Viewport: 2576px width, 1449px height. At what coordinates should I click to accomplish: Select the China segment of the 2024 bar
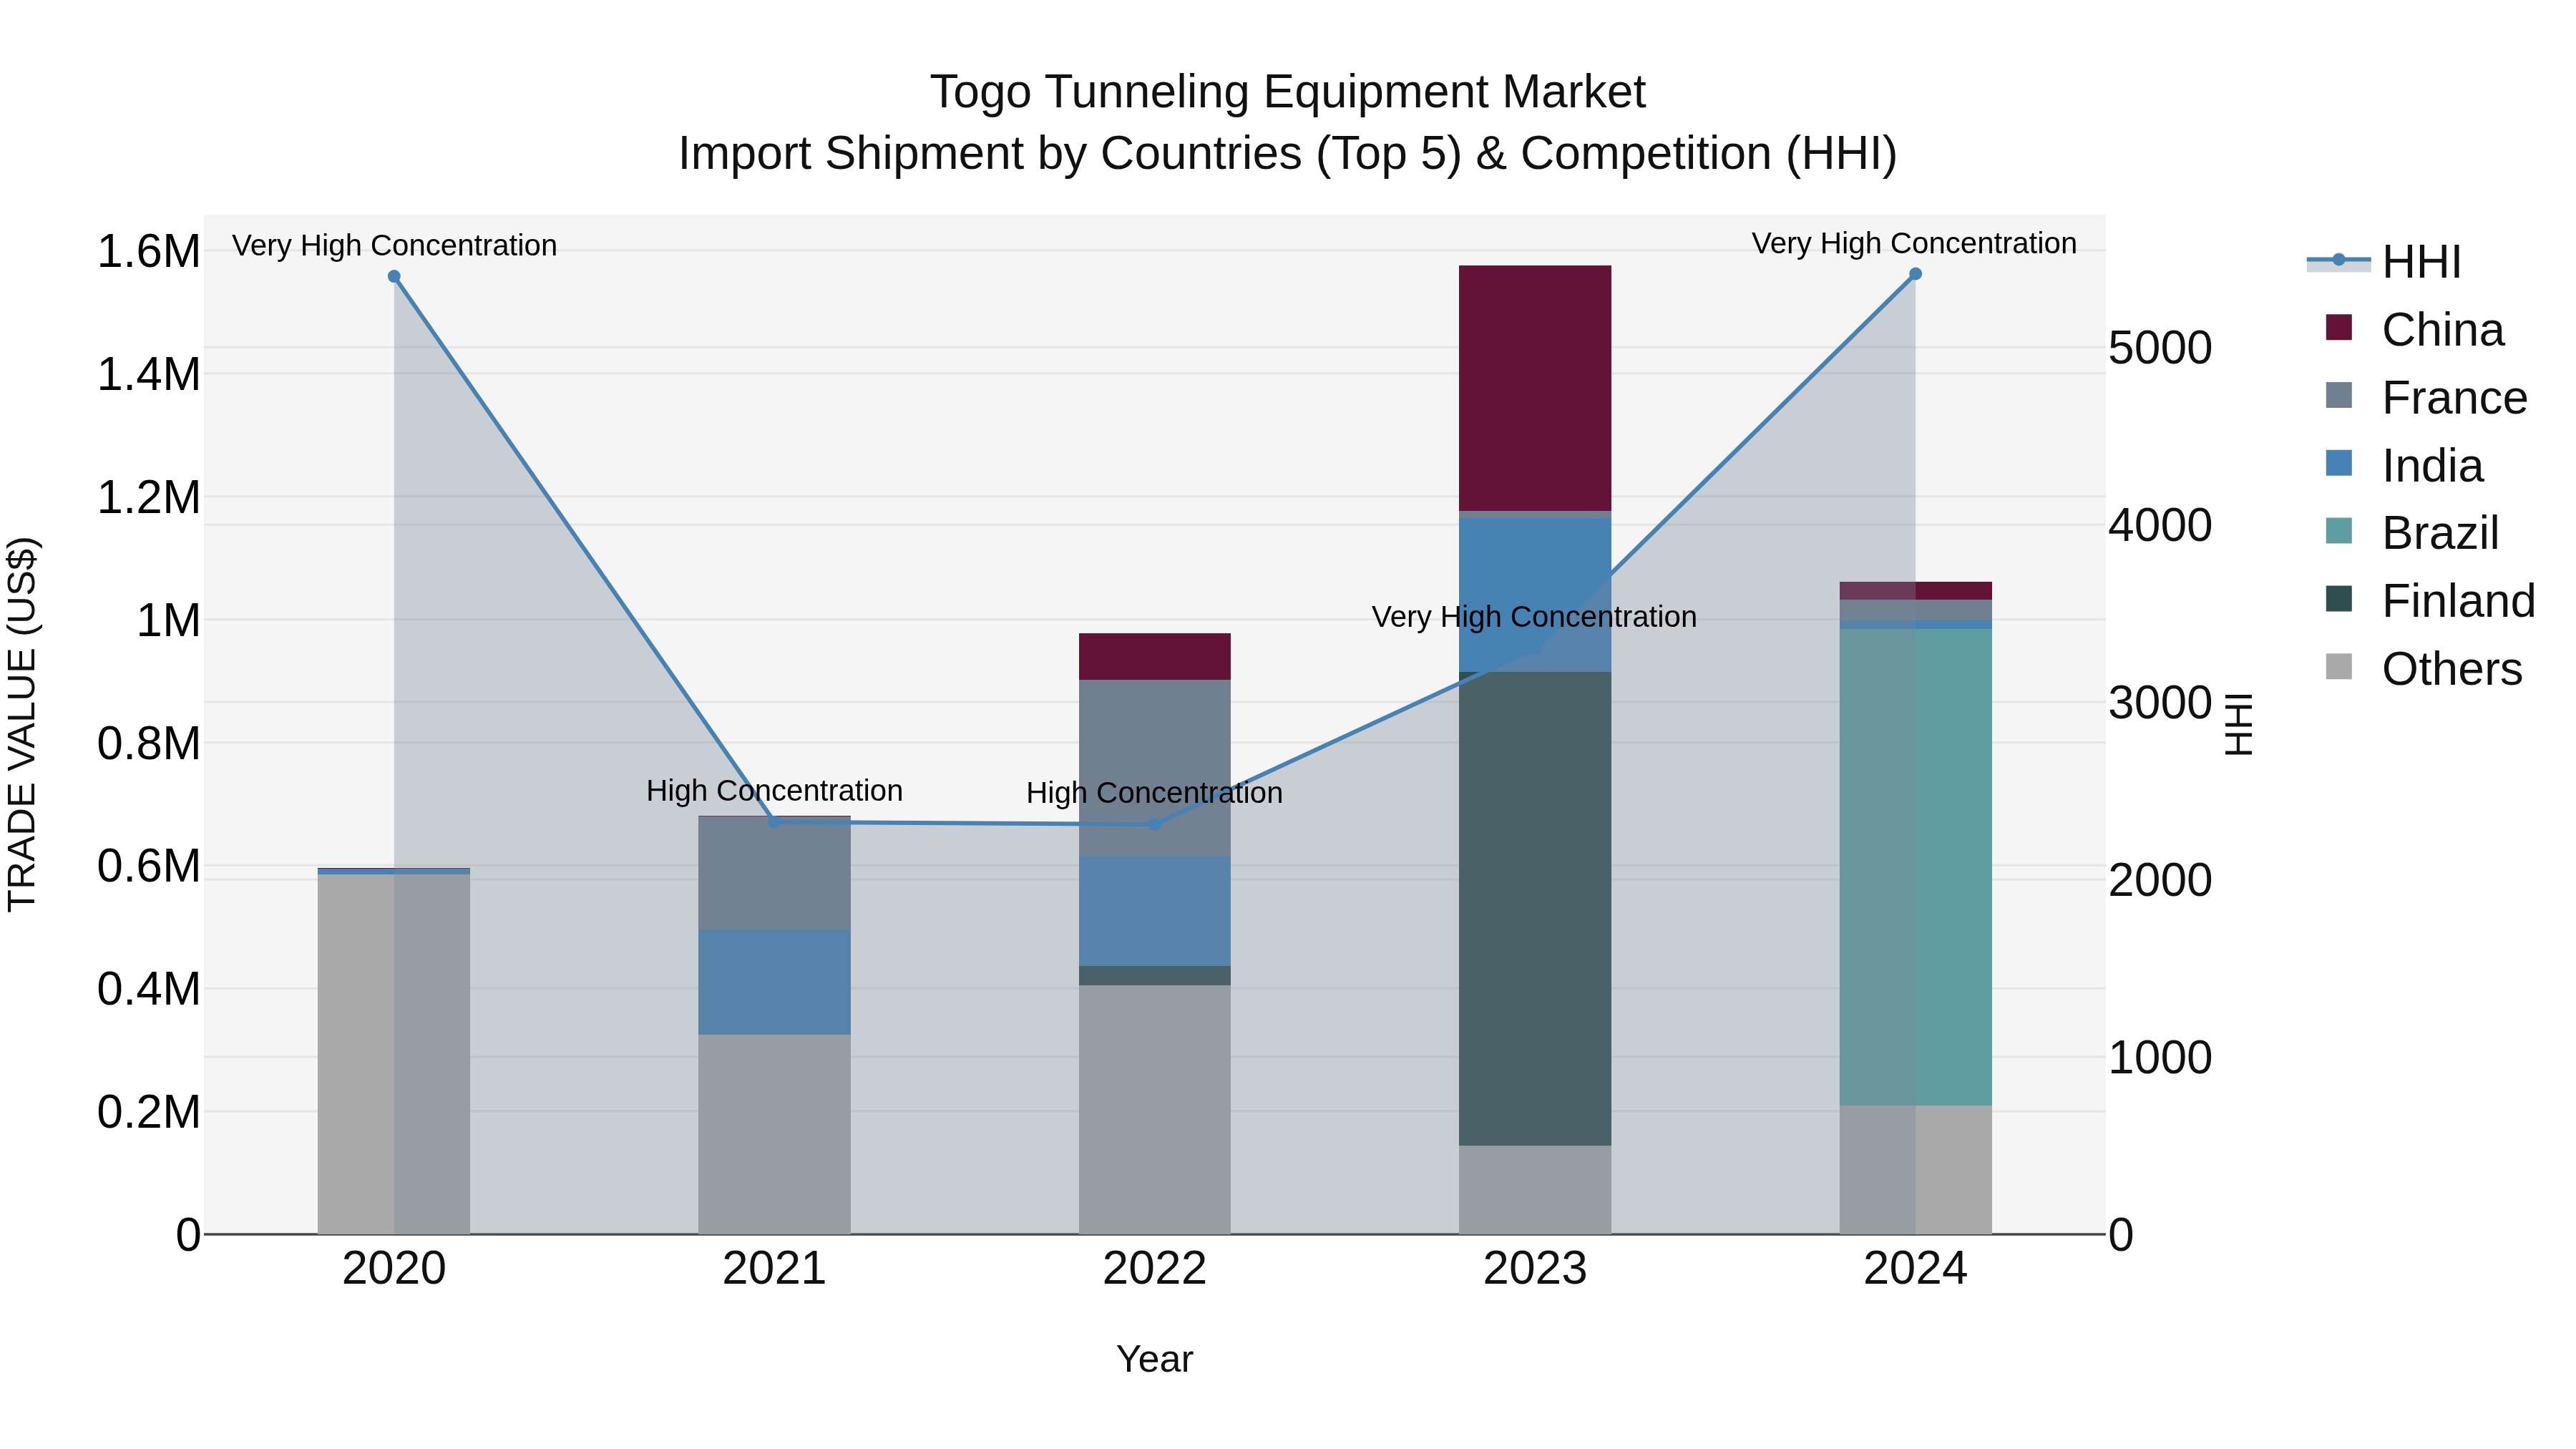1916,591
